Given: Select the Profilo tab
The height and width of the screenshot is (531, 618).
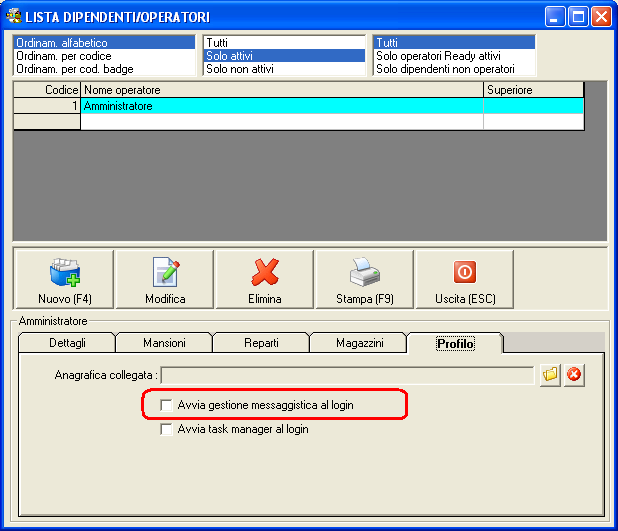Looking at the screenshot, I should [455, 343].
